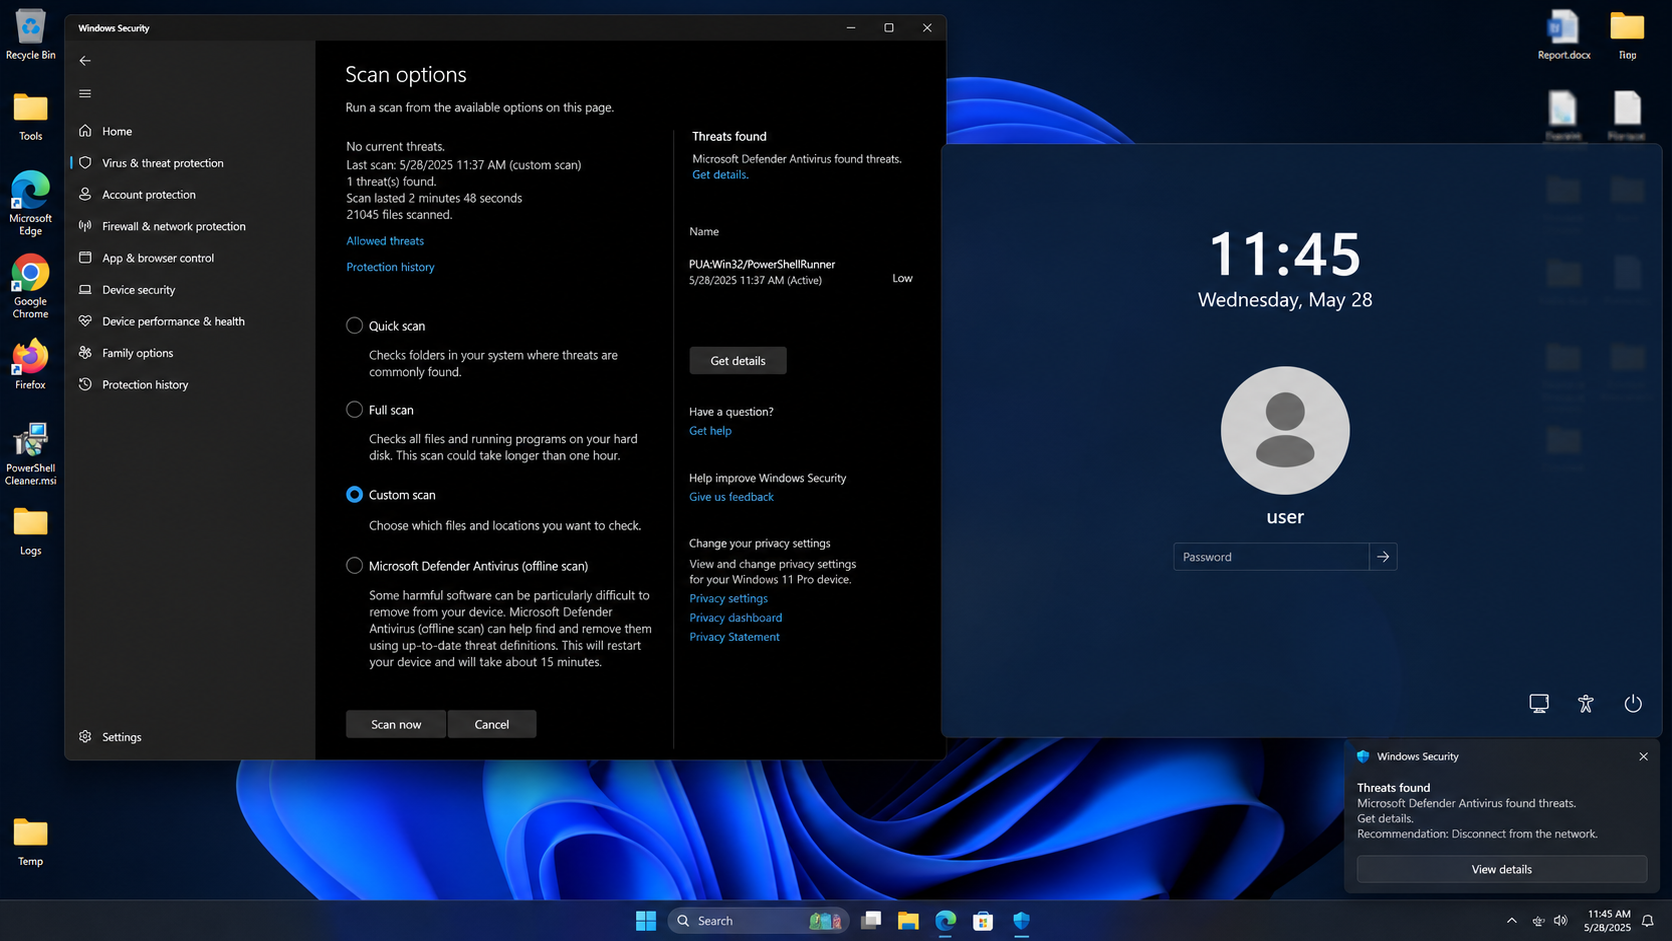This screenshot has width=1672, height=941.
Task: Open Microsoft Store from taskbar
Action: coord(983,921)
